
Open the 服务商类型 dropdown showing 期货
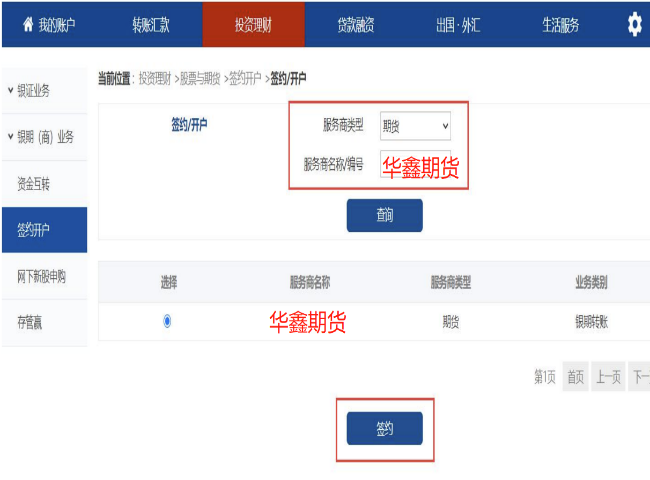click(415, 126)
